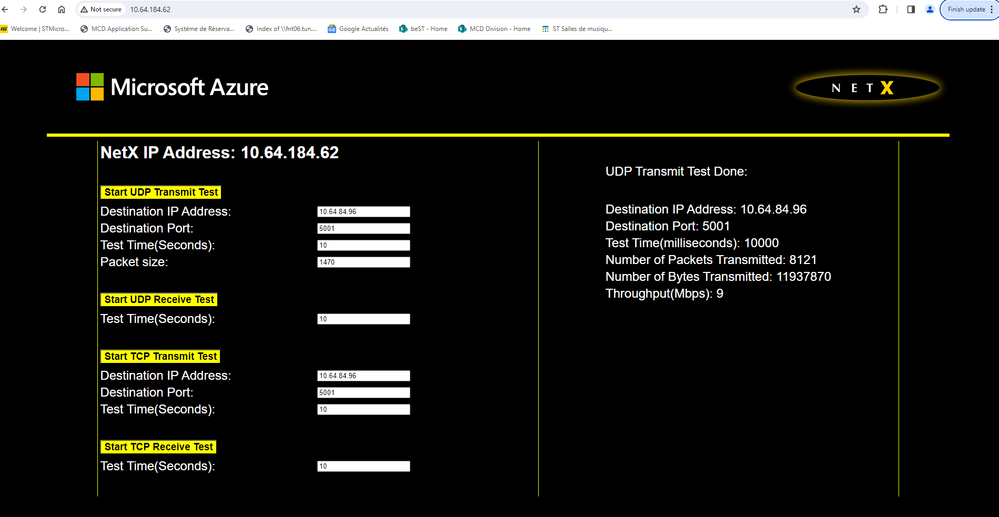Edit the UDP Transmit Destination IP Address field
The image size is (999, 517).
pos(364,212)
